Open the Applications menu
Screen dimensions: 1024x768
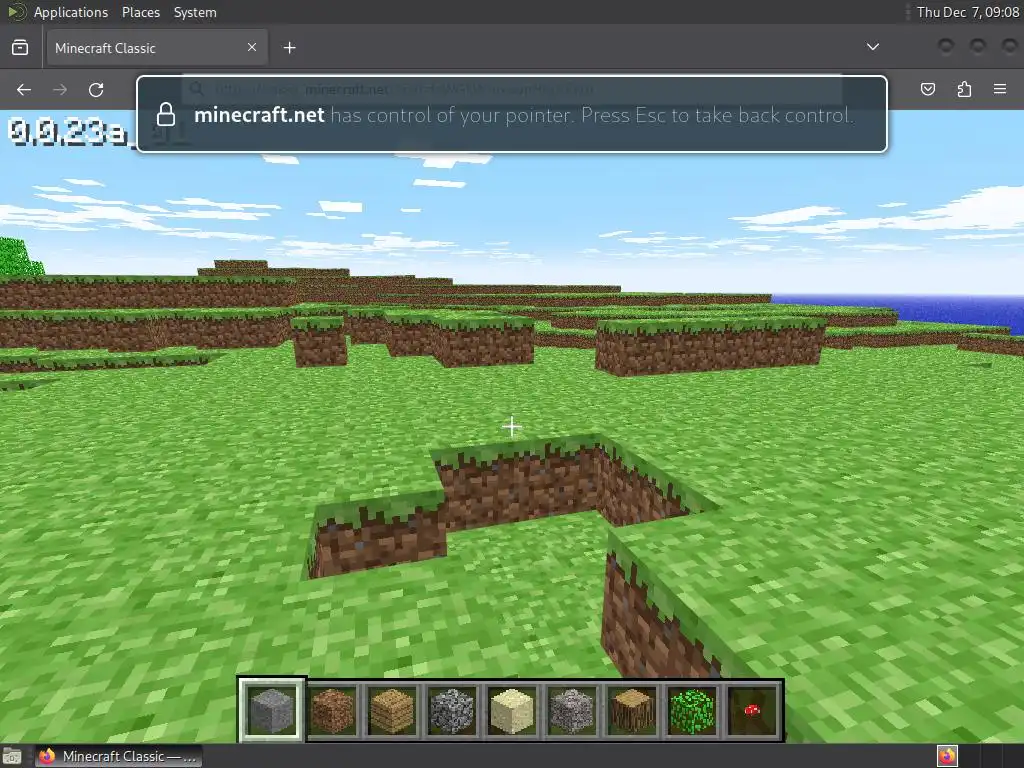tap(71, 12)
